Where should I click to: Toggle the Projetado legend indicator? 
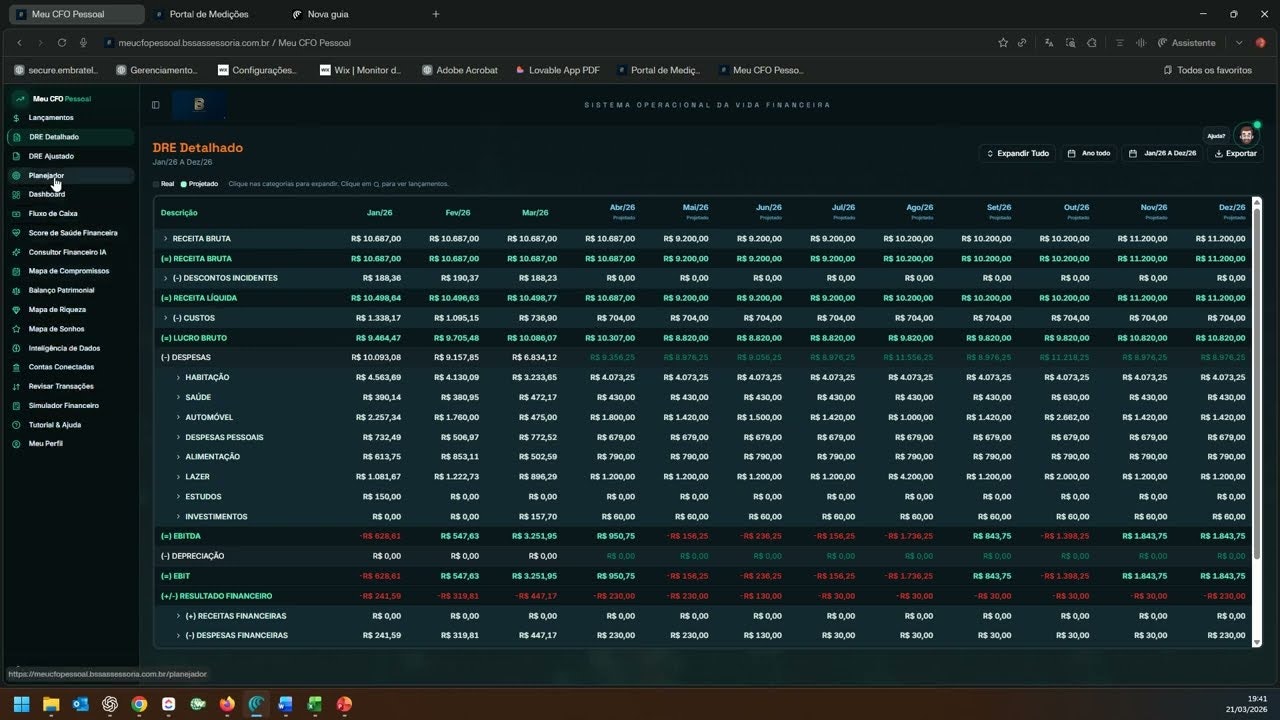coord(199,184)
